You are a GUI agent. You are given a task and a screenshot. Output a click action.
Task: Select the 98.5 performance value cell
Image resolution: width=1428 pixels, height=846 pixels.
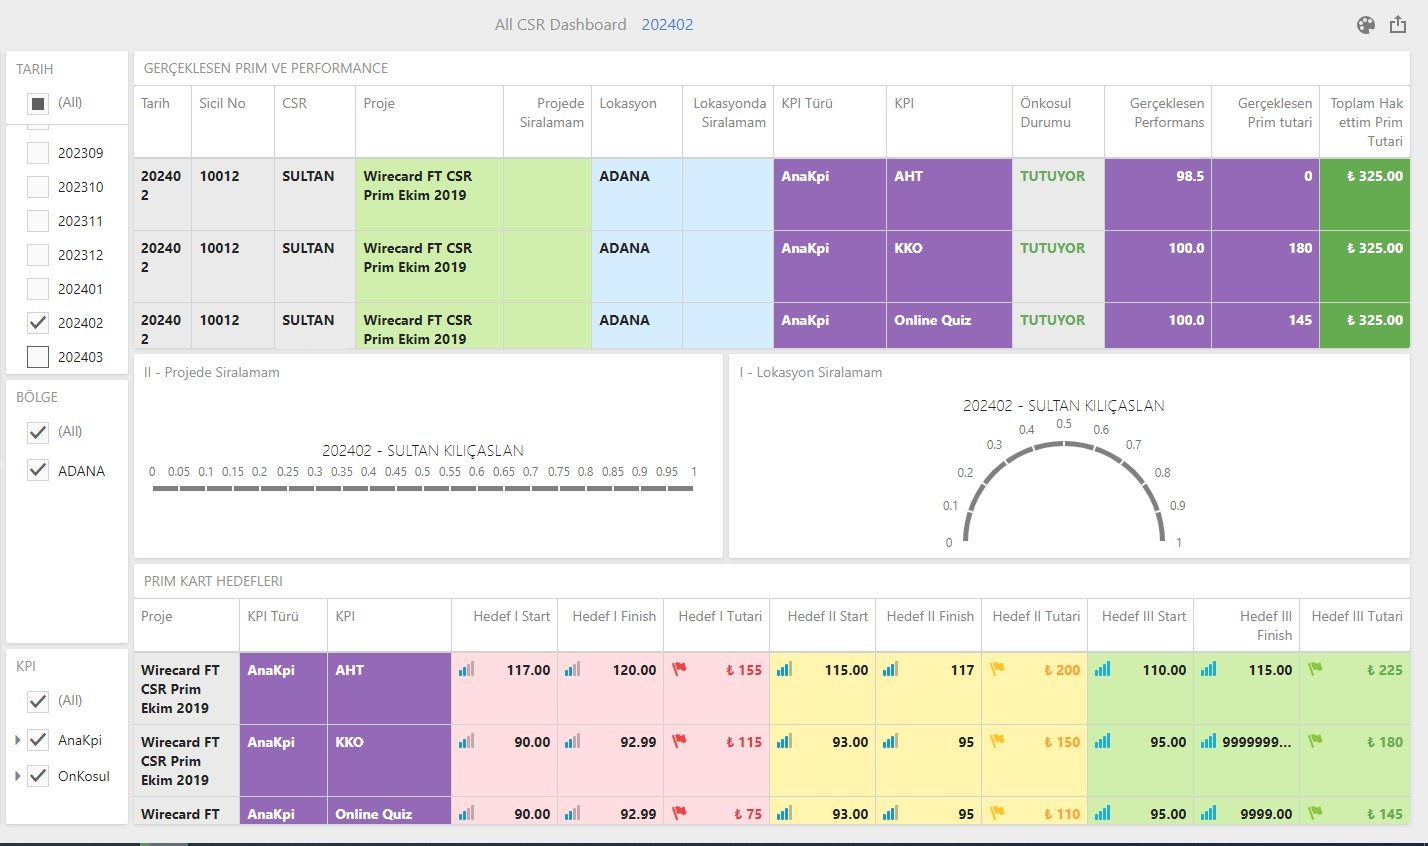click(1158, 194)
